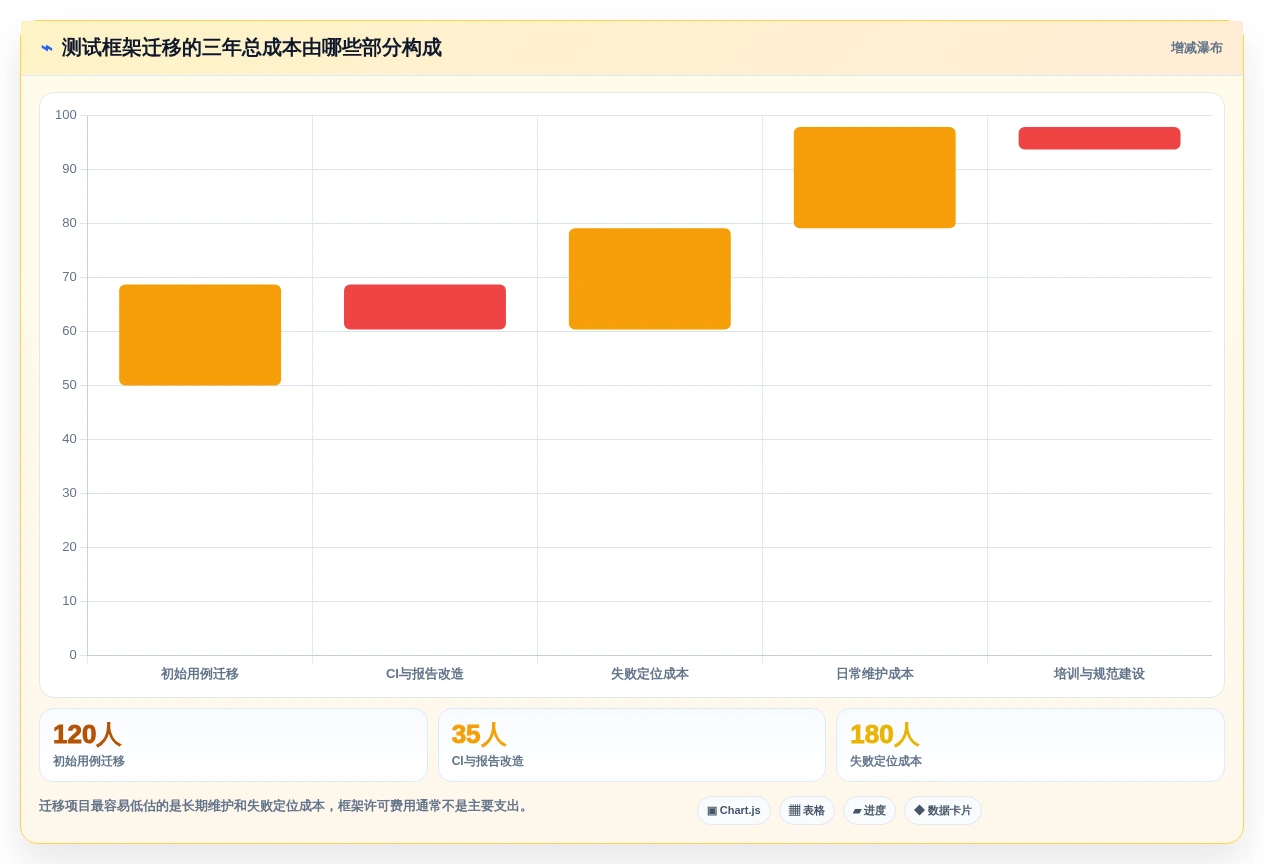The image size is (1264, 864).
Task: Click the 培训与规范建设 x-axis label
Action: click(1099, 674)
